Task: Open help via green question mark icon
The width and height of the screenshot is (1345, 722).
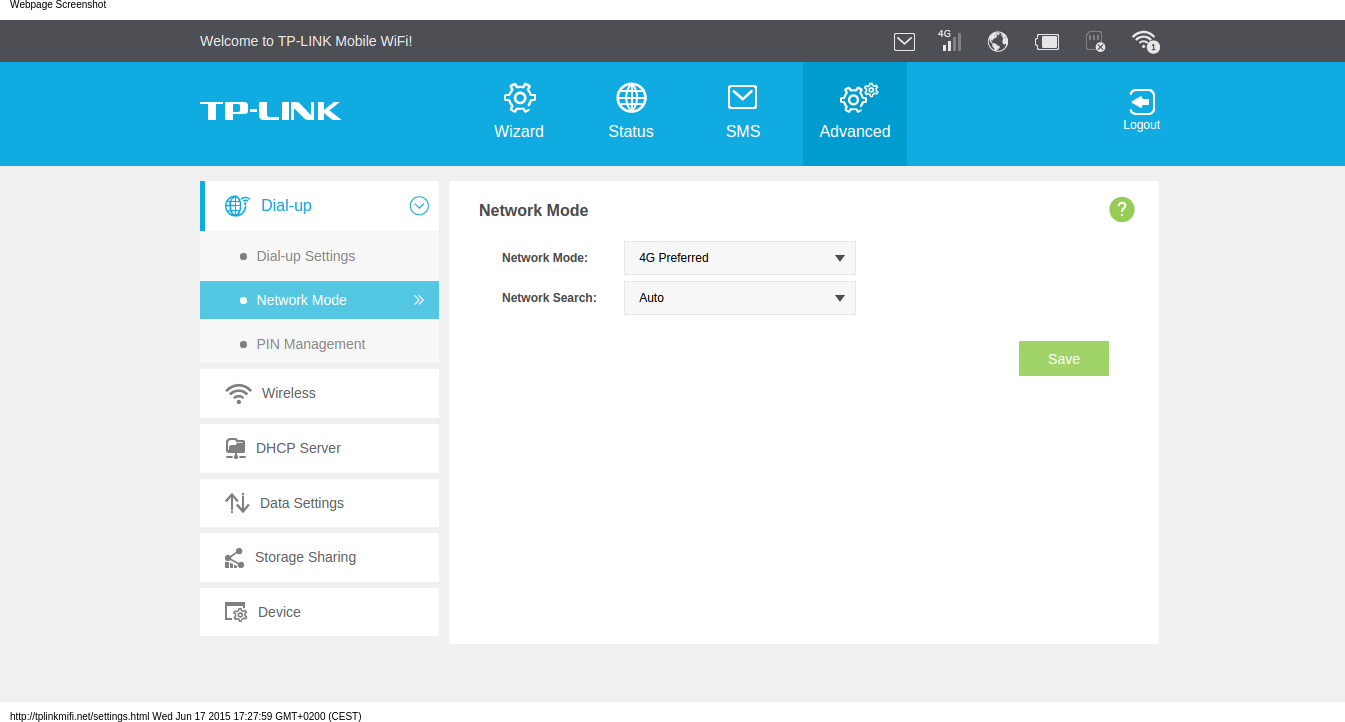Action: tap(1121, 209)
